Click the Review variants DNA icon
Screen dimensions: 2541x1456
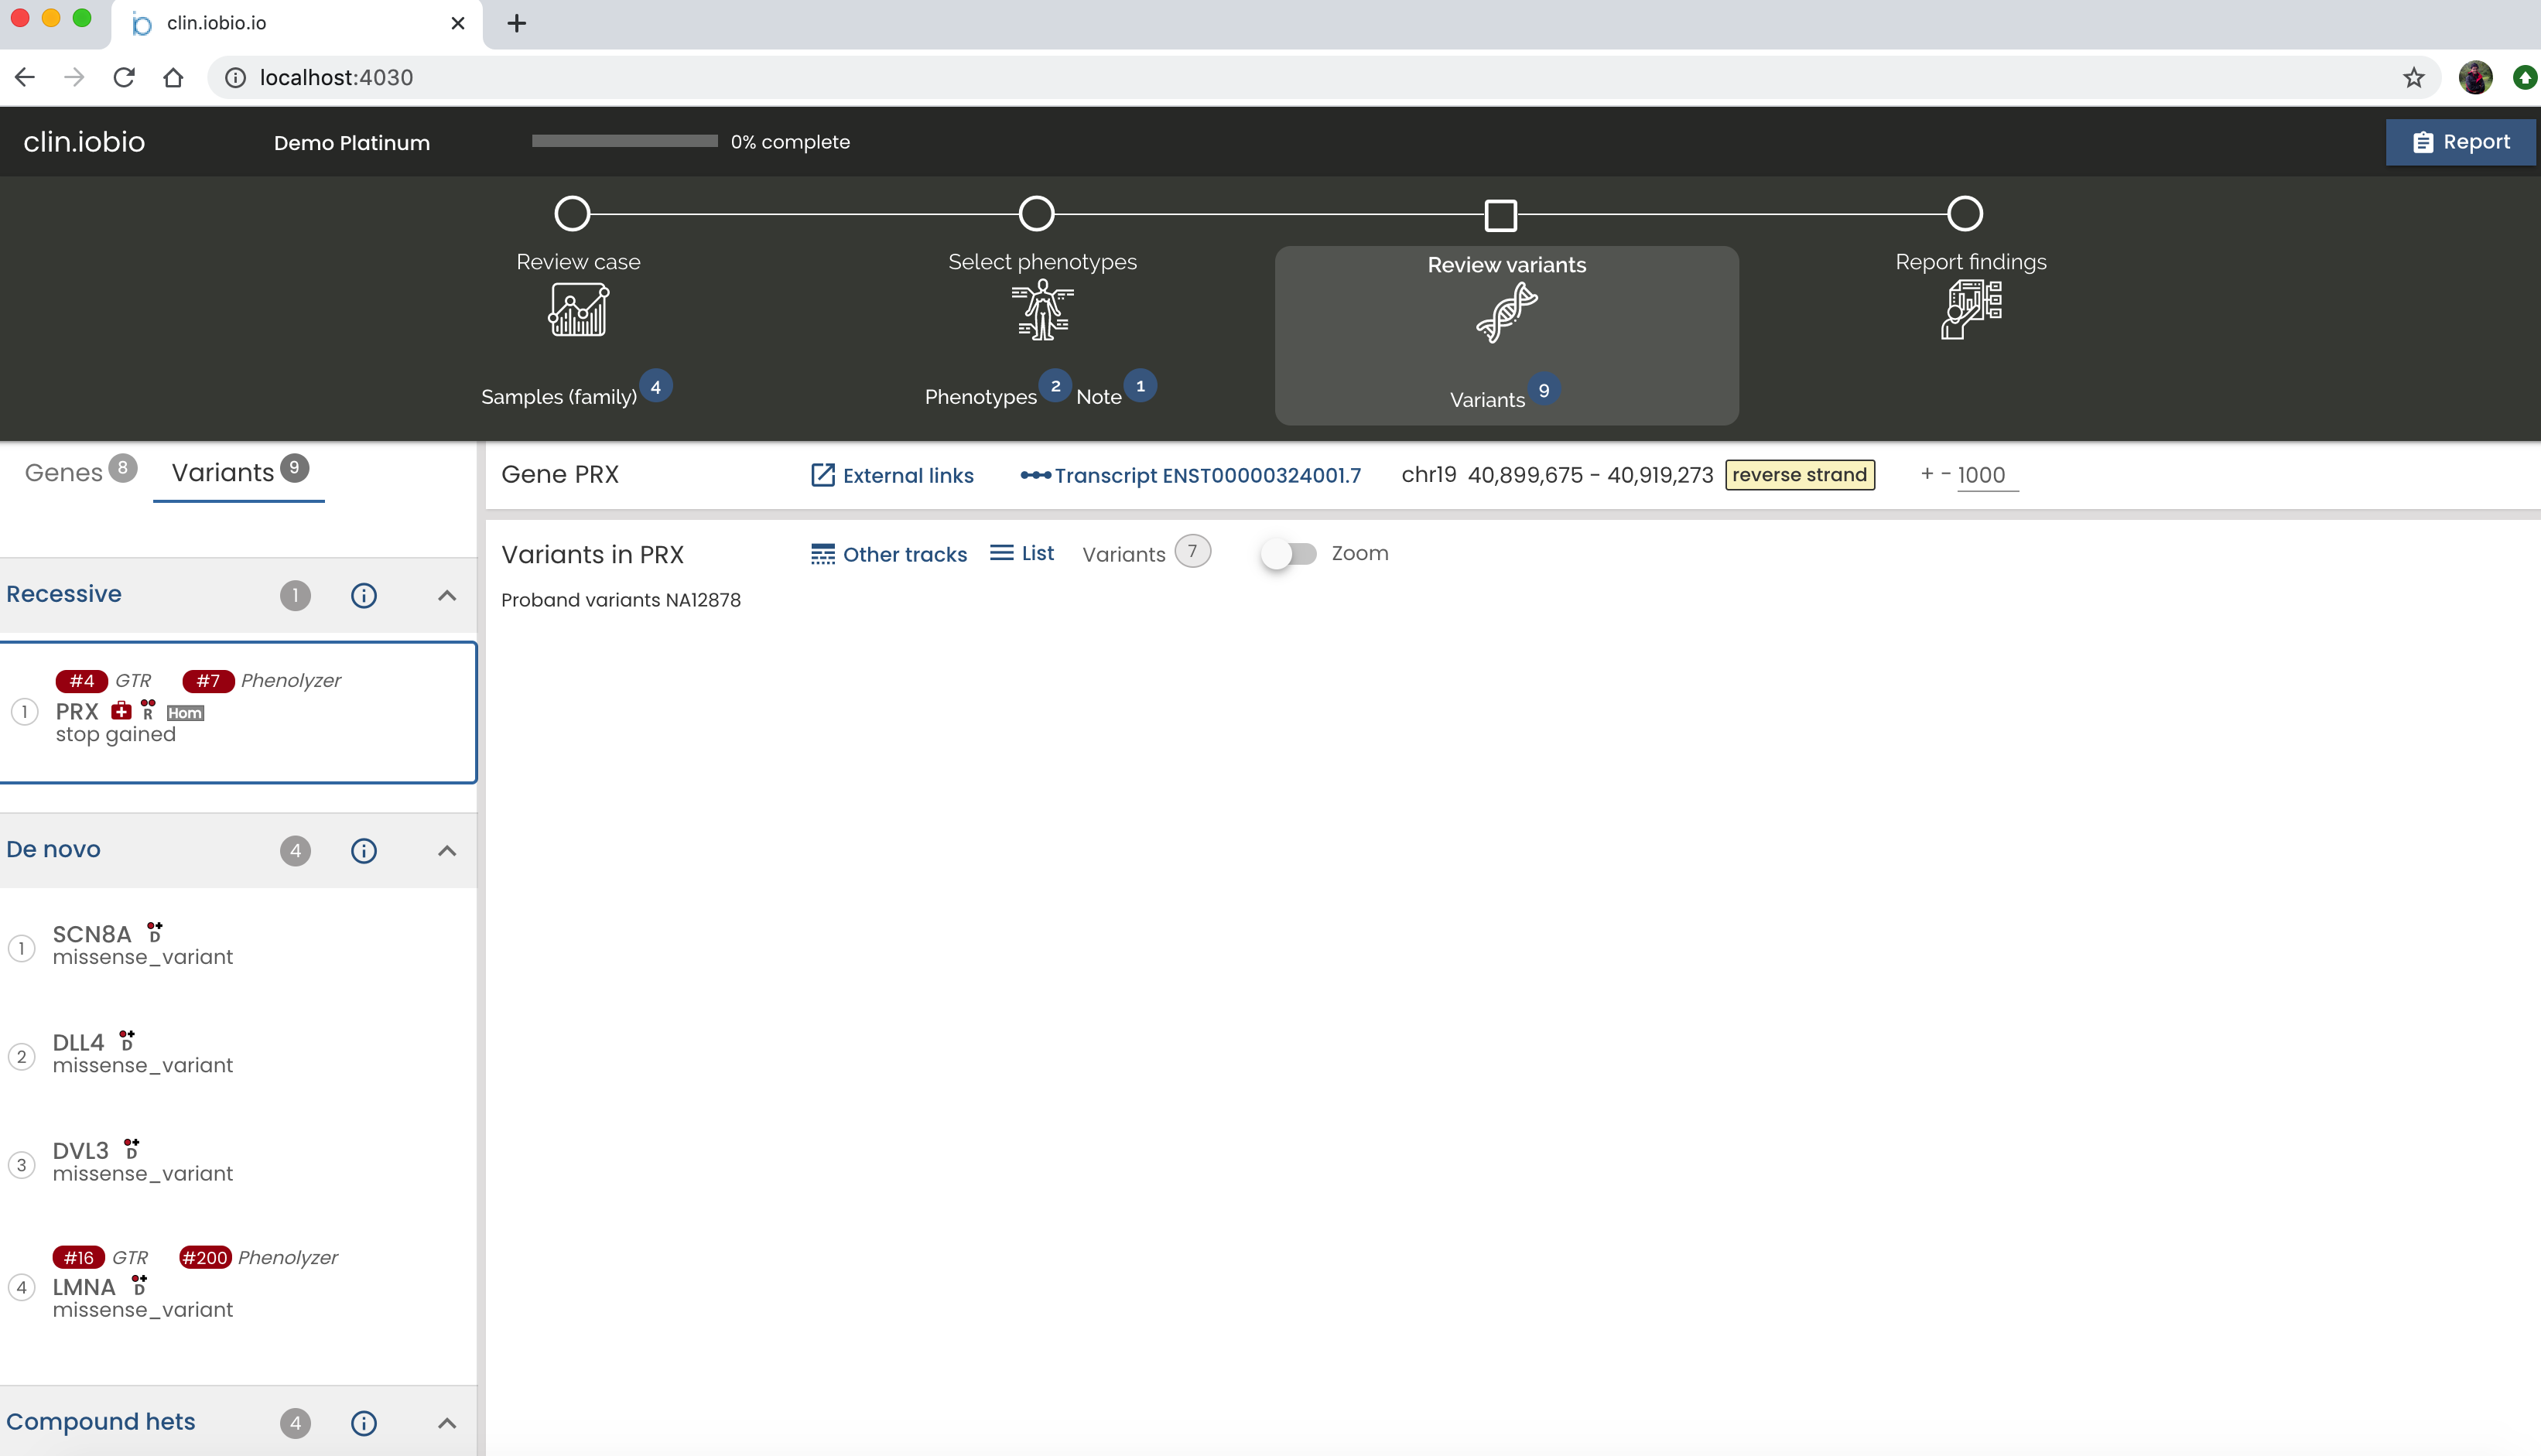1506,313
